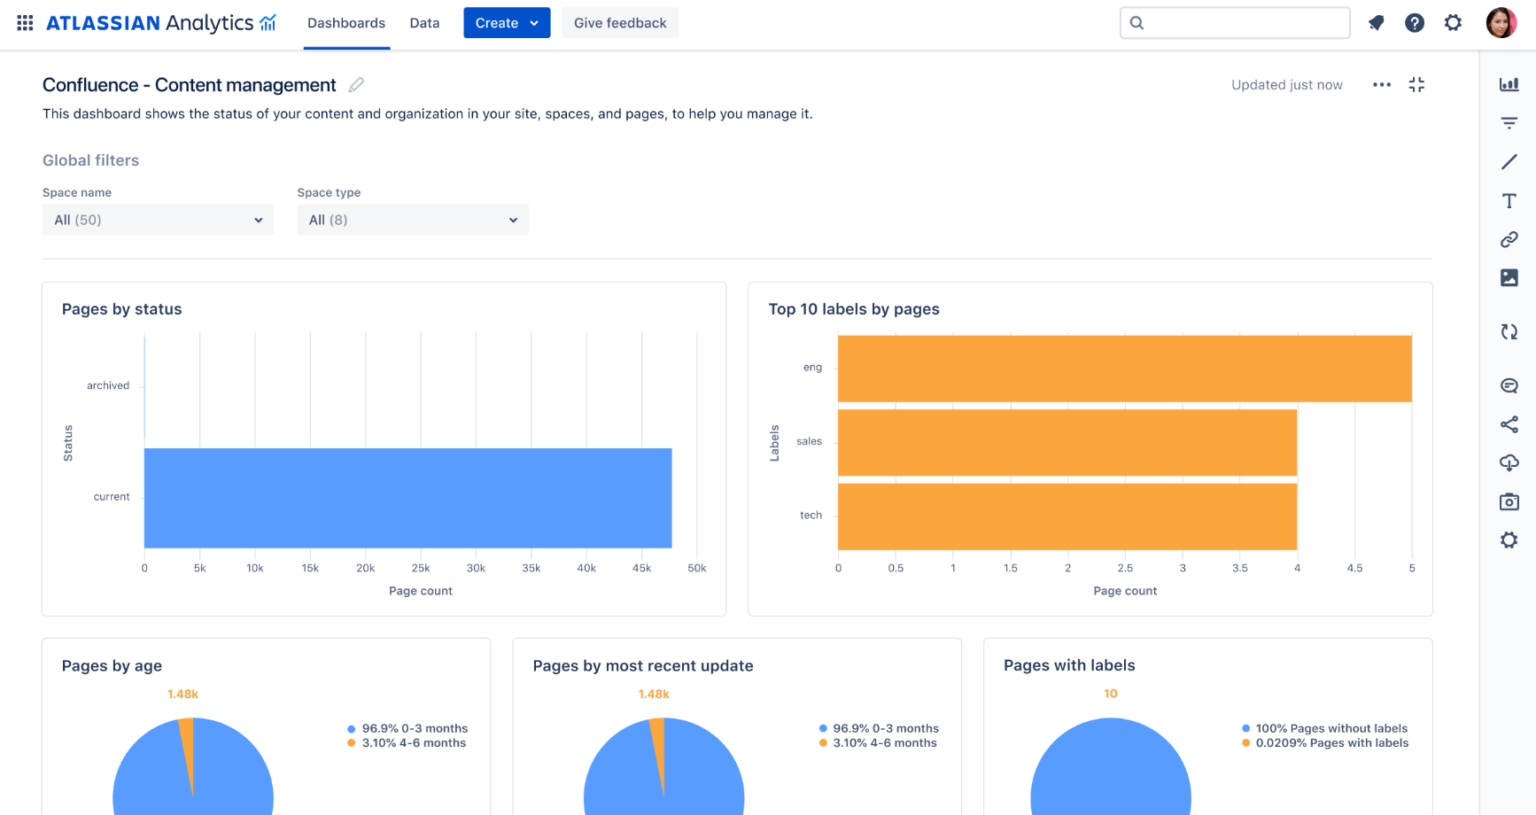Open the insert link tool

pos(1508,239)
